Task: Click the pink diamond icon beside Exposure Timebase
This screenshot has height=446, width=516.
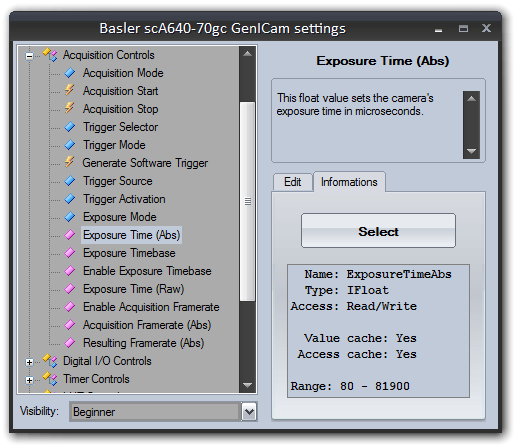Action: [70, 253]
